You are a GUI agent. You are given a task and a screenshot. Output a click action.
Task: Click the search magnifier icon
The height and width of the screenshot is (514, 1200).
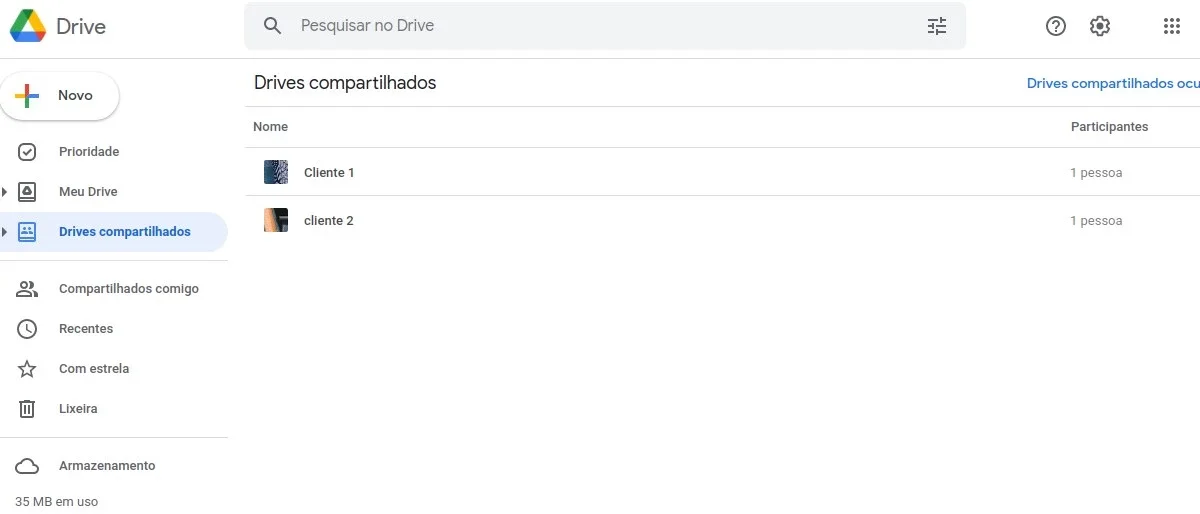pyautogui.click(x=272, y=26)
